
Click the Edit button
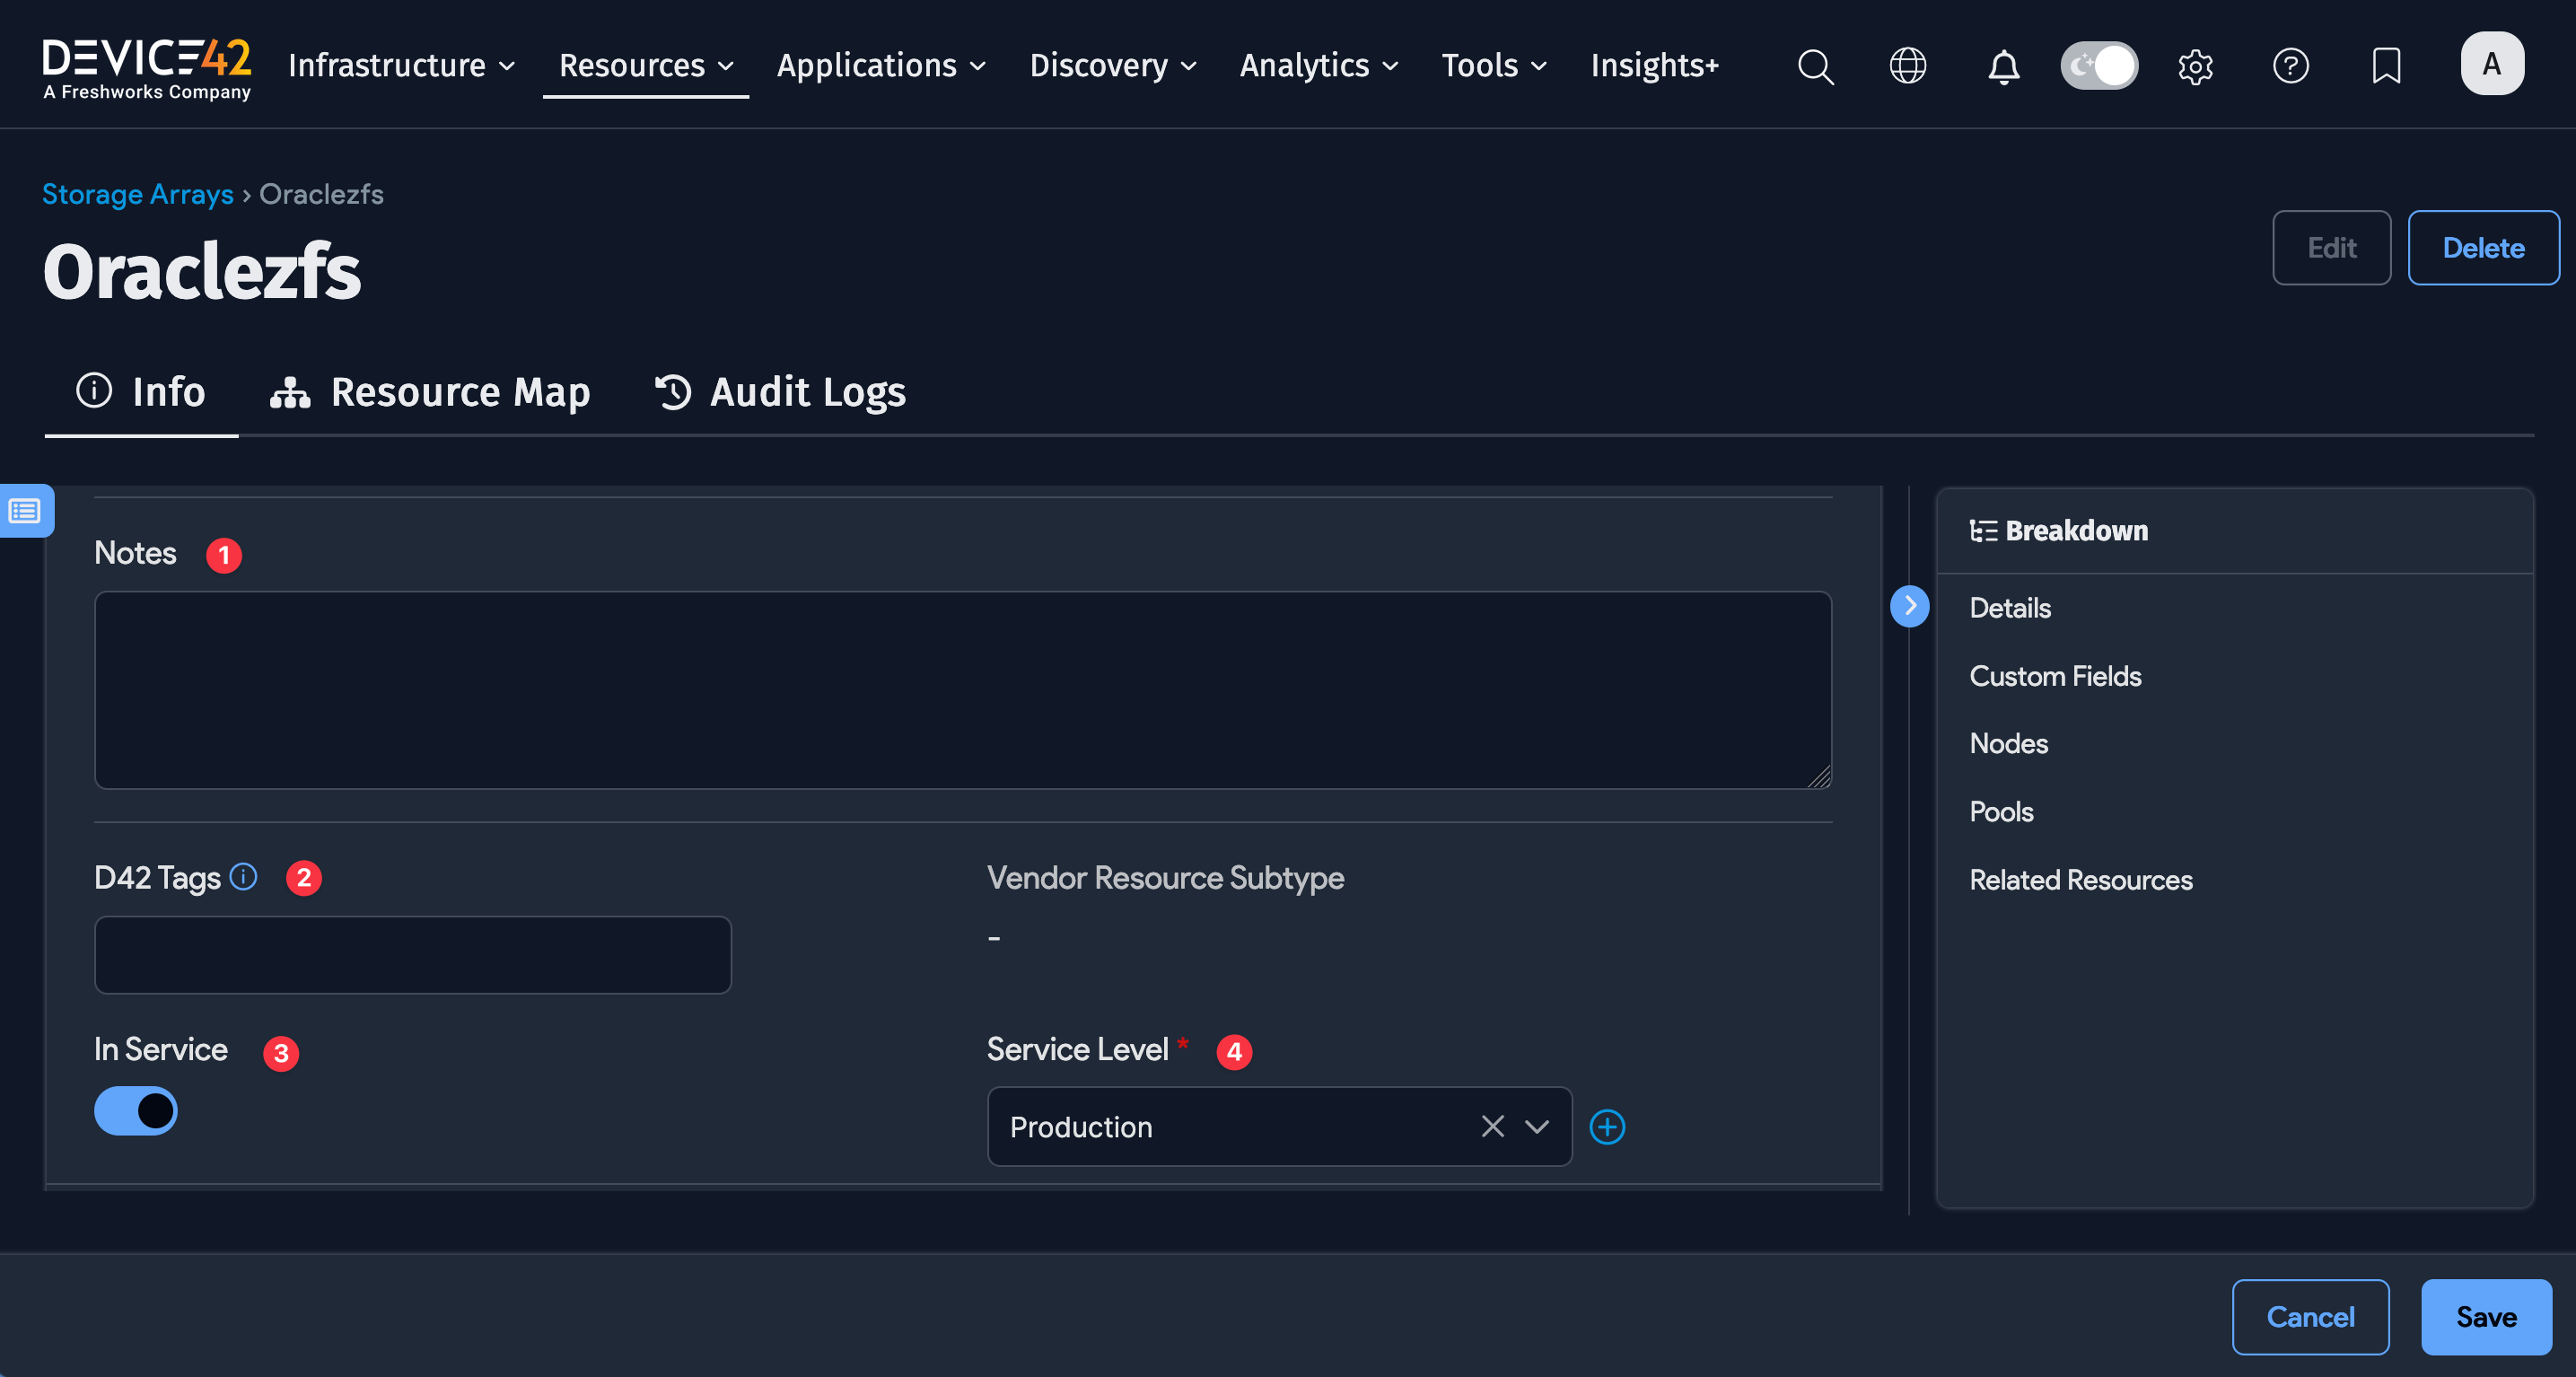click(x=2331, y=247)
